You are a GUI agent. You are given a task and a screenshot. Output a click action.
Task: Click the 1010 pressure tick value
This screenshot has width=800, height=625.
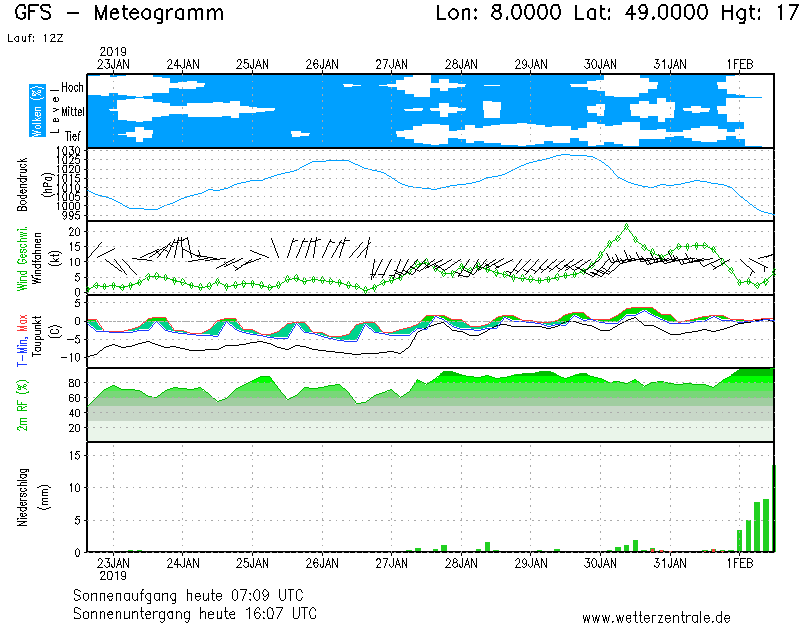point(68,188)
